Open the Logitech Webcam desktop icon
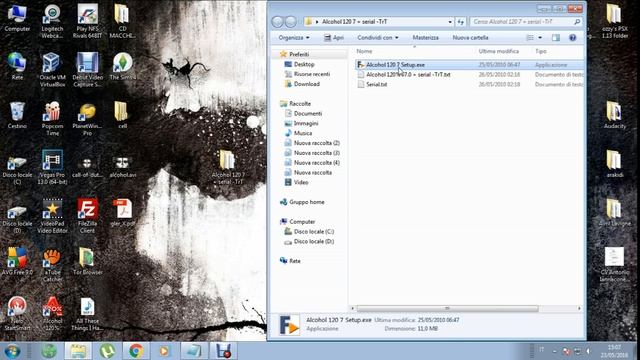 [x=52, y=21]
